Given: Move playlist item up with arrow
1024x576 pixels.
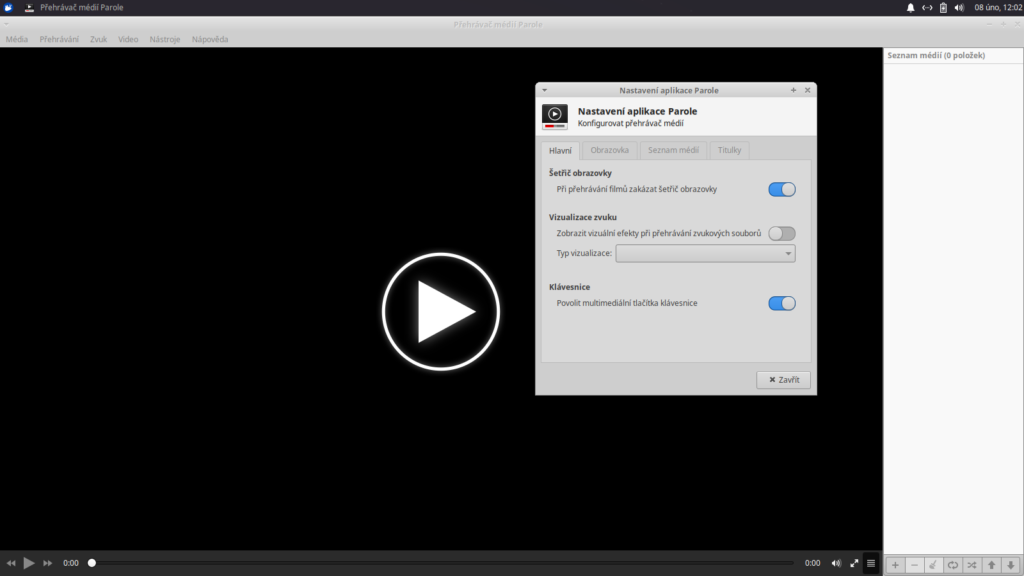Looking at the screenshot, I should point(991,565).
